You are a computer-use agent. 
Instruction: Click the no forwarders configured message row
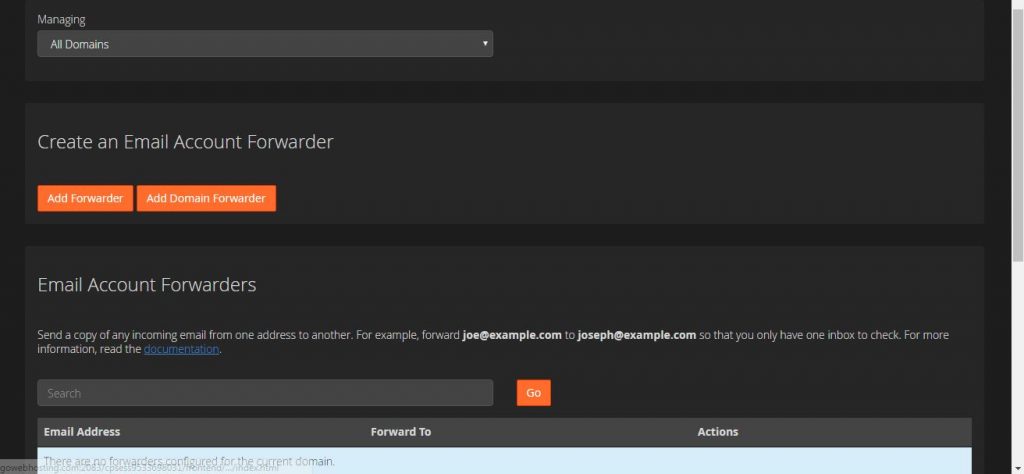(x=504, y=461)
